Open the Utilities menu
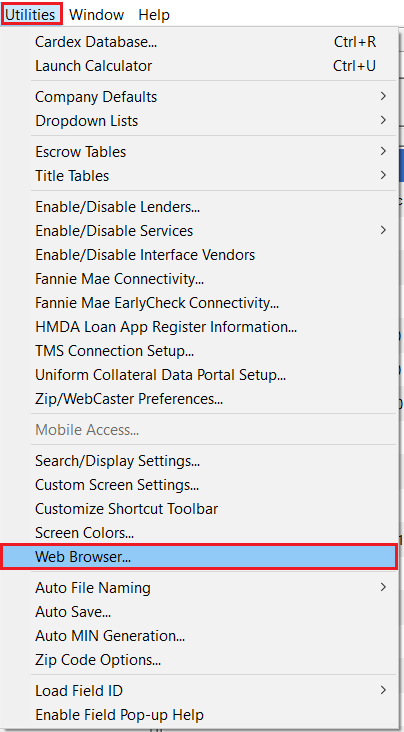Image resolution: width=404 pixels, height=732 pixels. point(31,14)
